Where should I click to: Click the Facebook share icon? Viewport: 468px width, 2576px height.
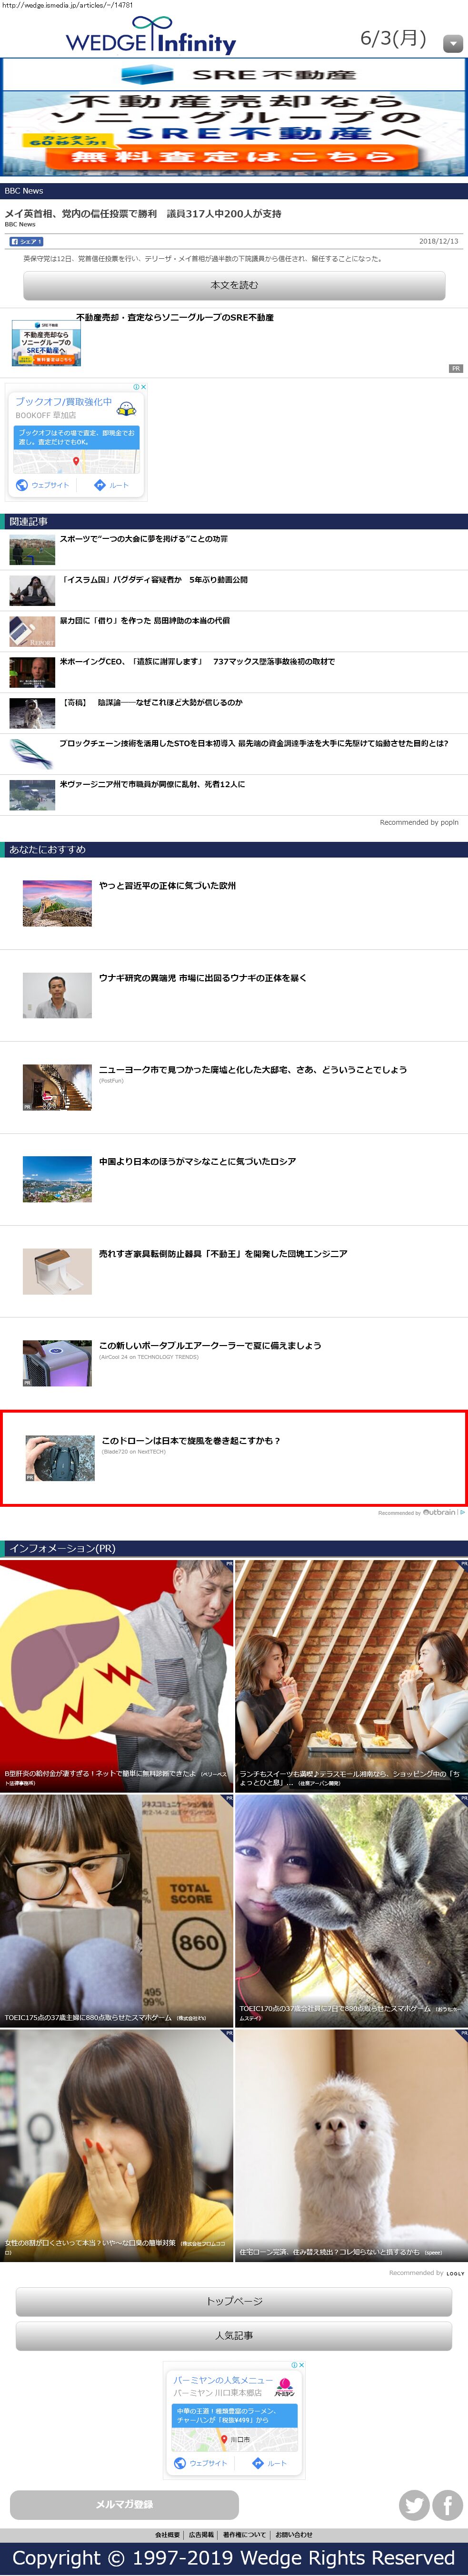[x=26, y=242]
